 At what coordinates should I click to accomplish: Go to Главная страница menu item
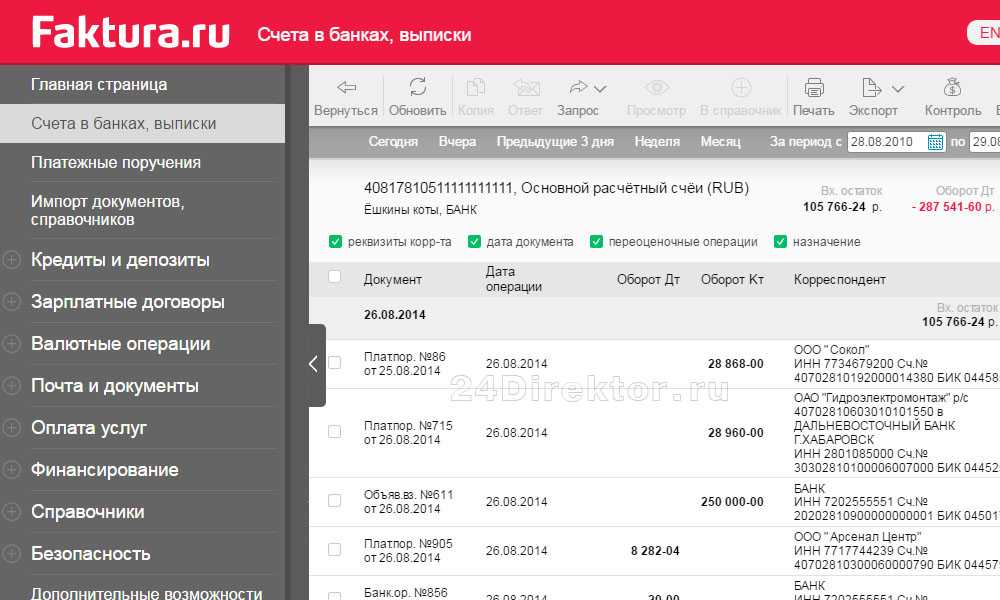(99, 85)
